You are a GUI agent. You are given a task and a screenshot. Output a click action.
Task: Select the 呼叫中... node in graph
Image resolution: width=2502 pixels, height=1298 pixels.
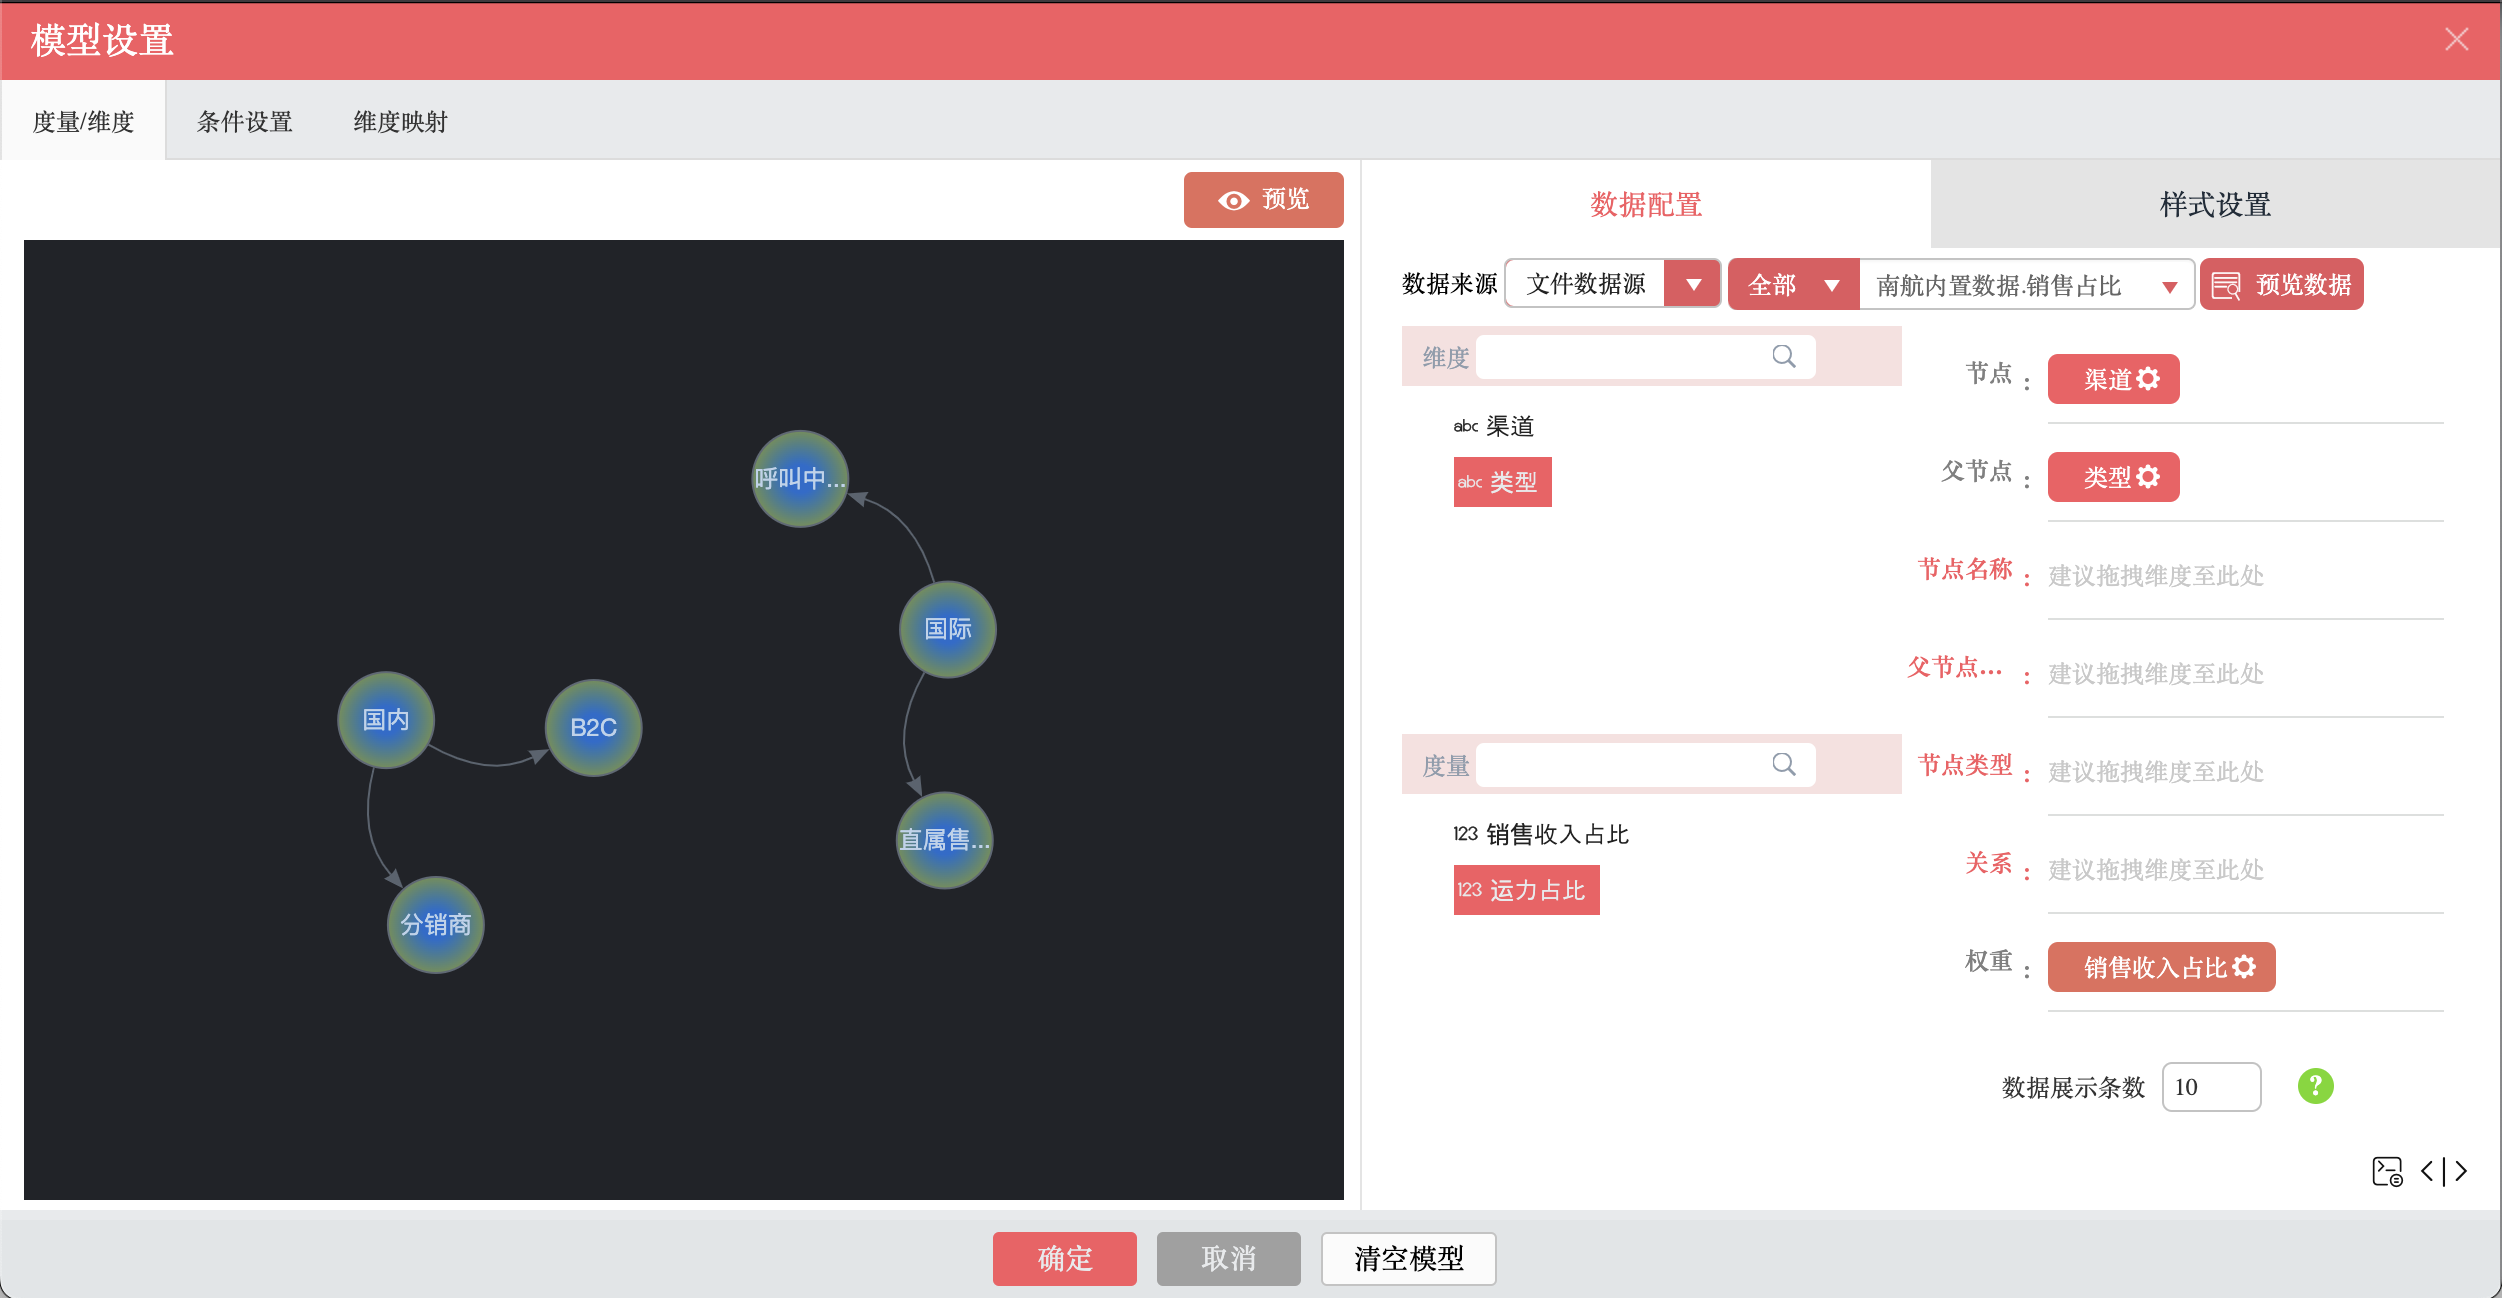tap(800, 479)
